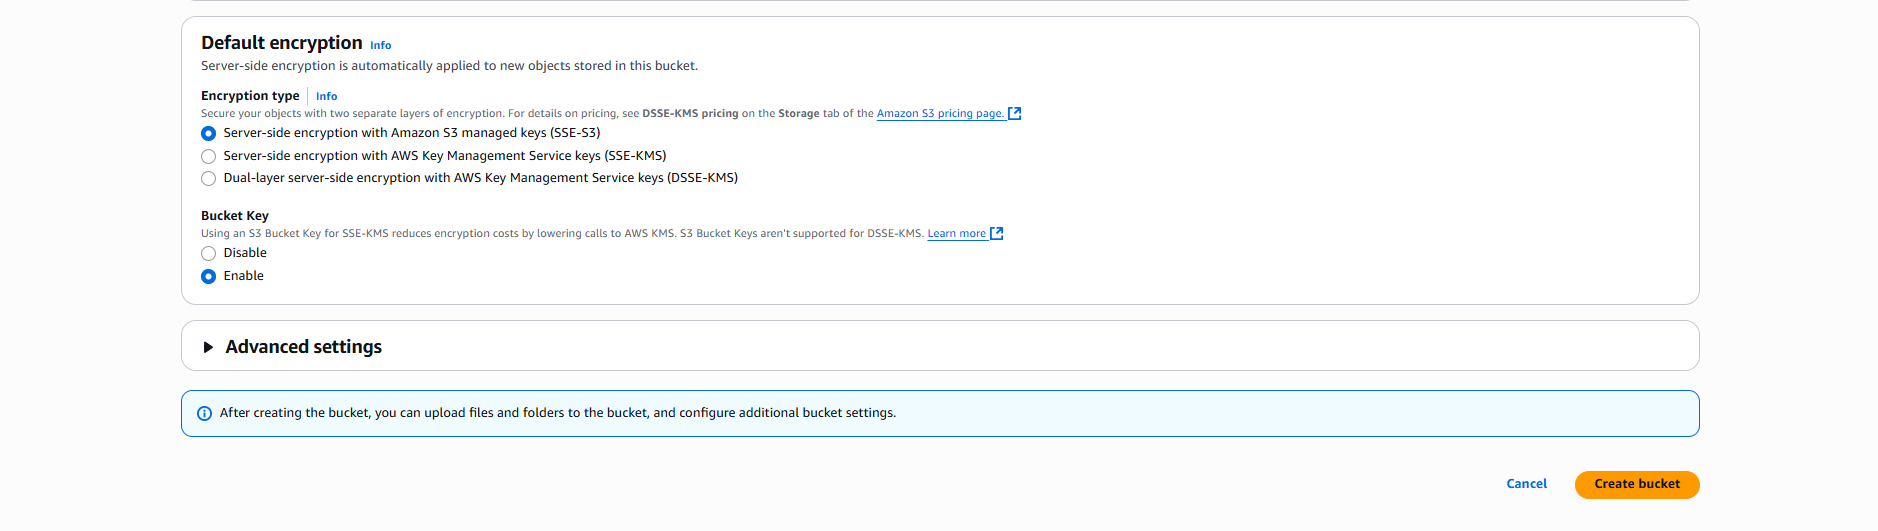Select the SSE-S3 managed keys radio button
Screen dimensions: 1878x531
[x=209, y=134]
